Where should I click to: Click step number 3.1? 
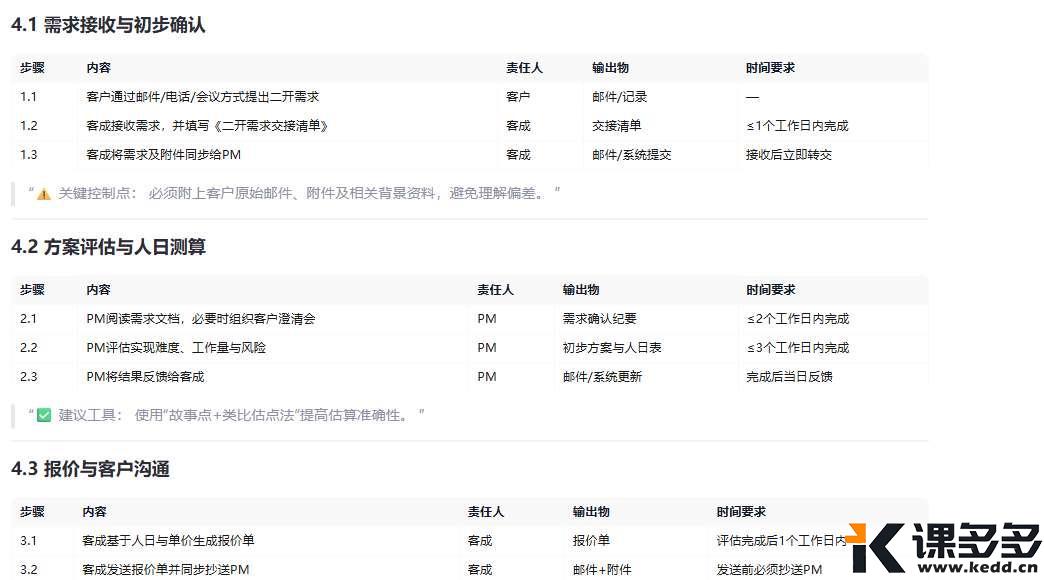pyautogui.click(x=29, y=540)
